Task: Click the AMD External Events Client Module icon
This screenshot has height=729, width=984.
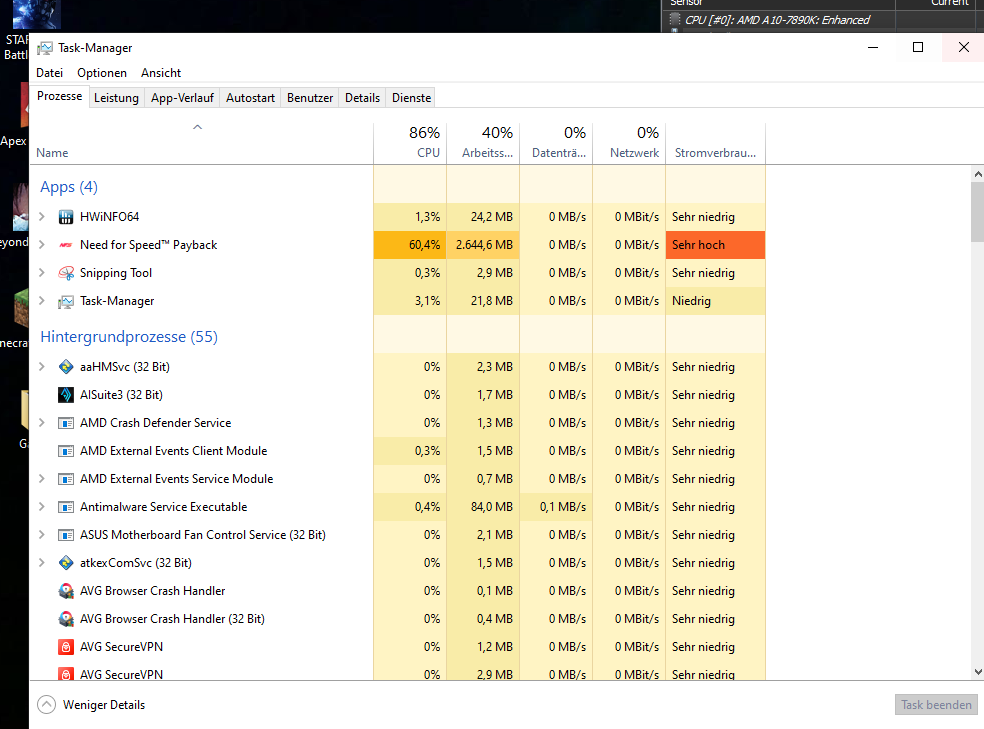Action: [66, 451]
